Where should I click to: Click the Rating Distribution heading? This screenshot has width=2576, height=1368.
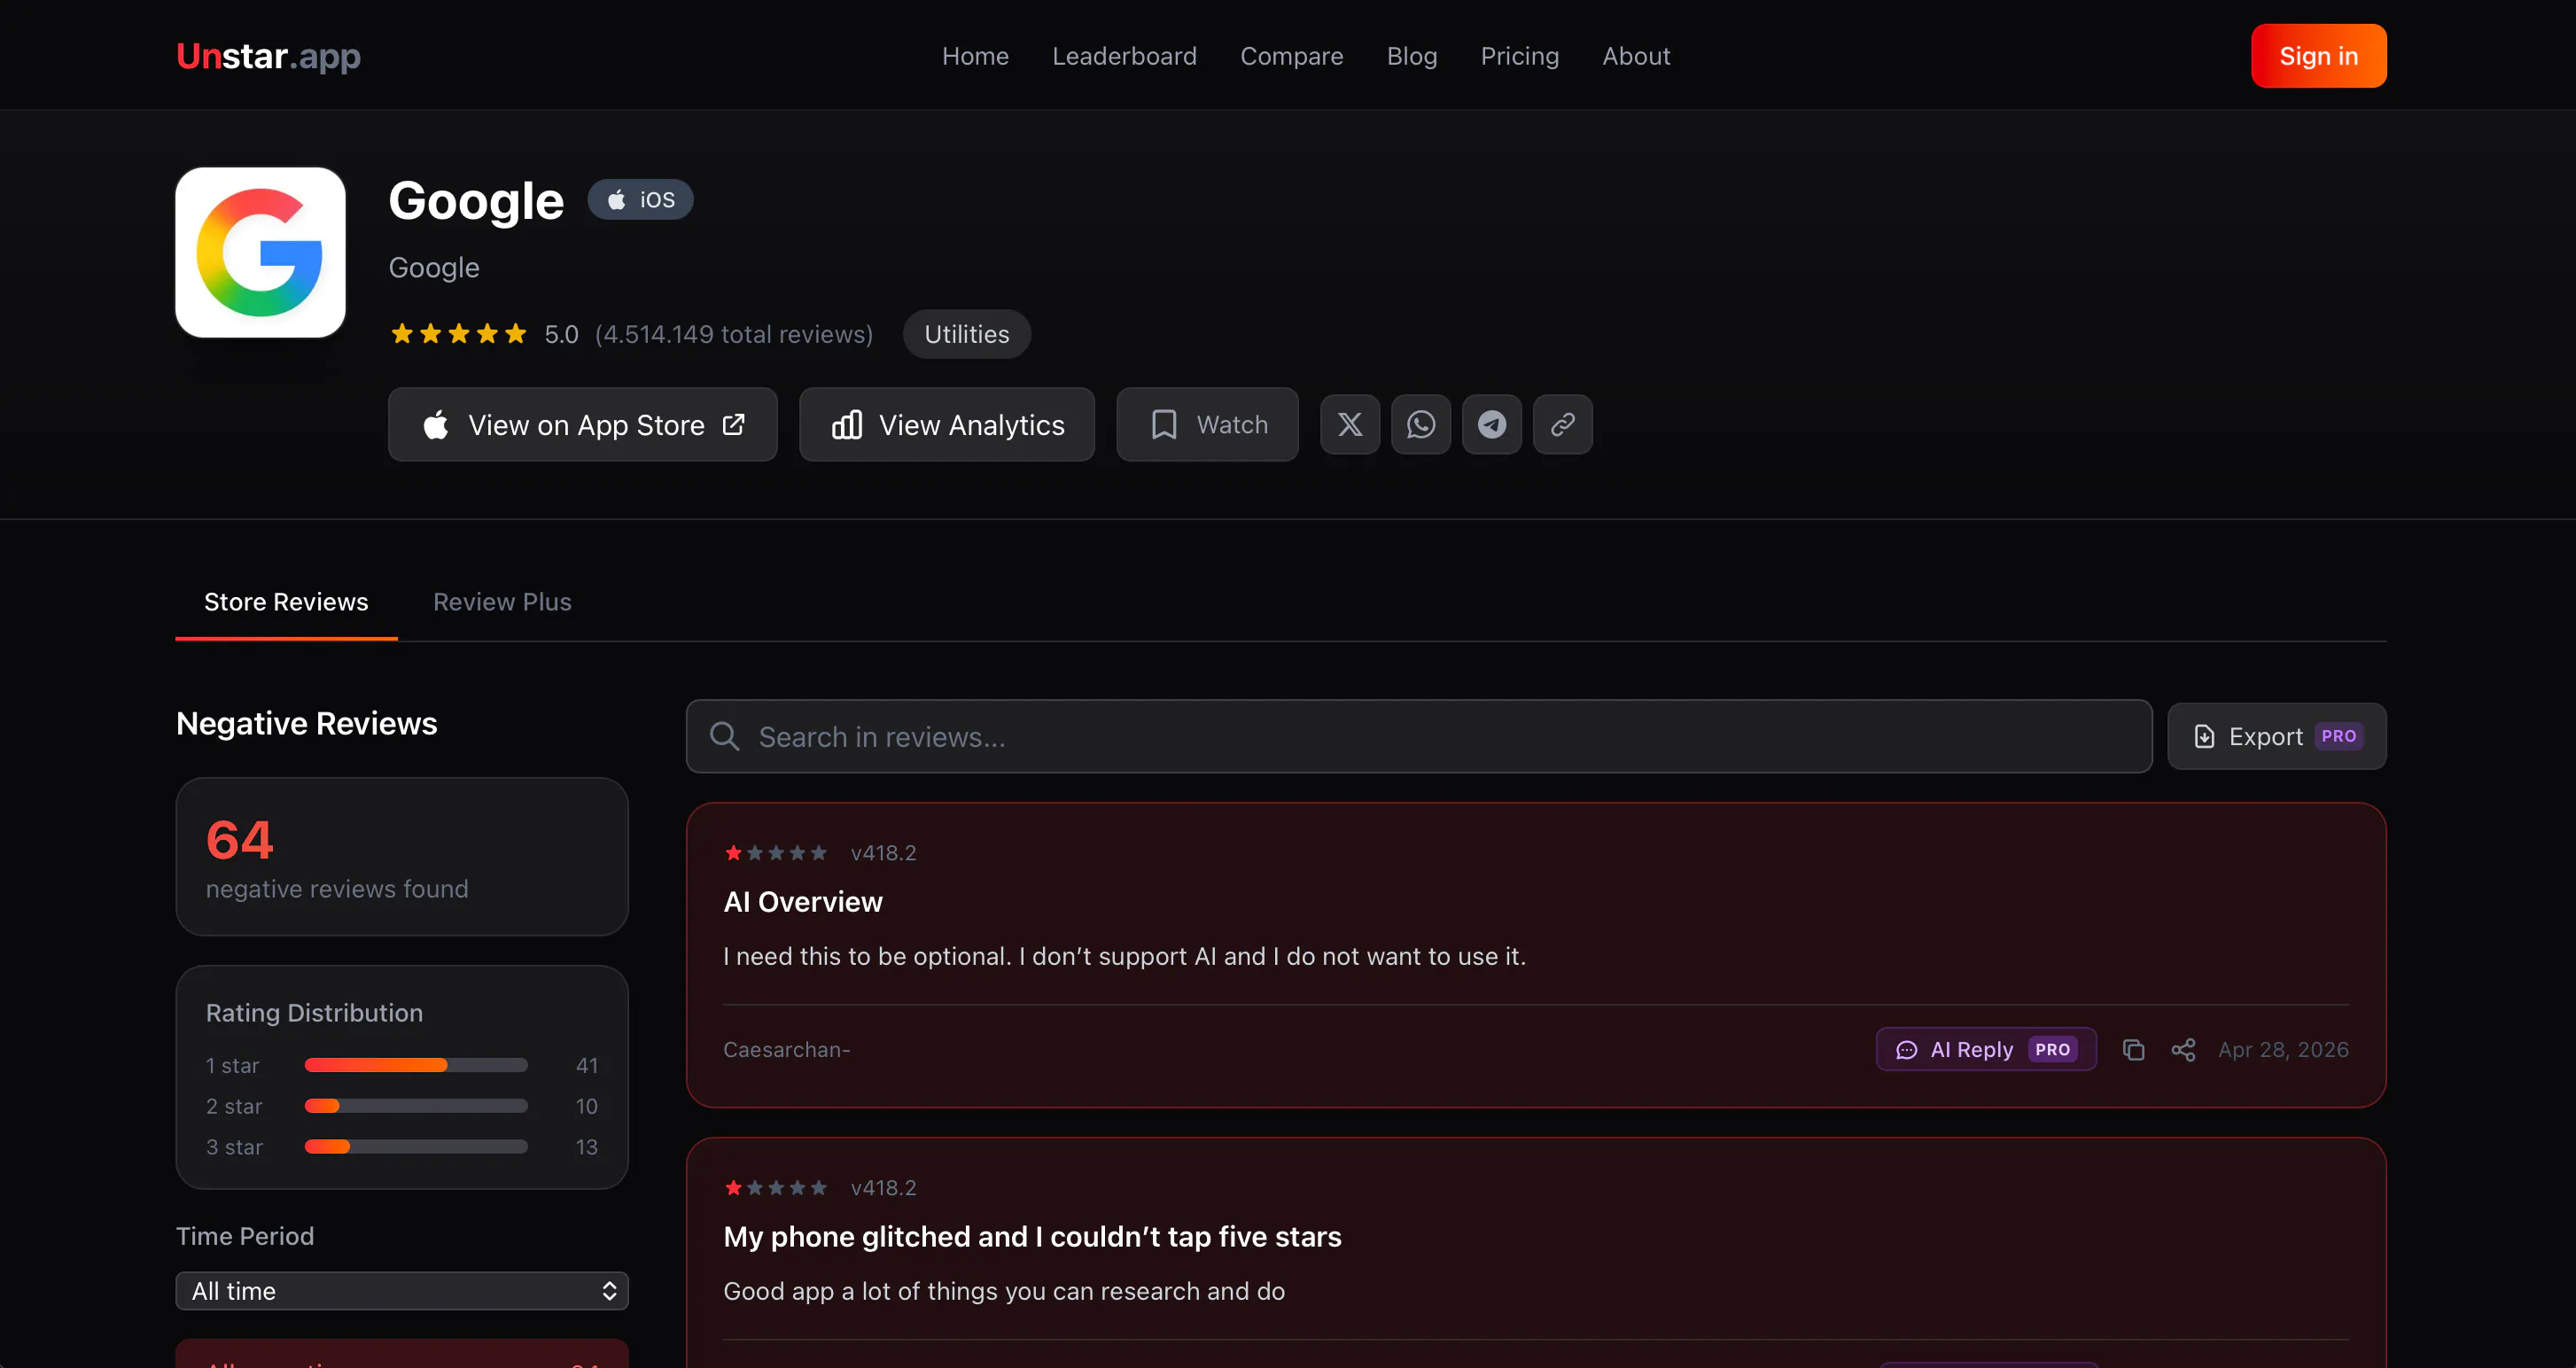pos(314,1013)
